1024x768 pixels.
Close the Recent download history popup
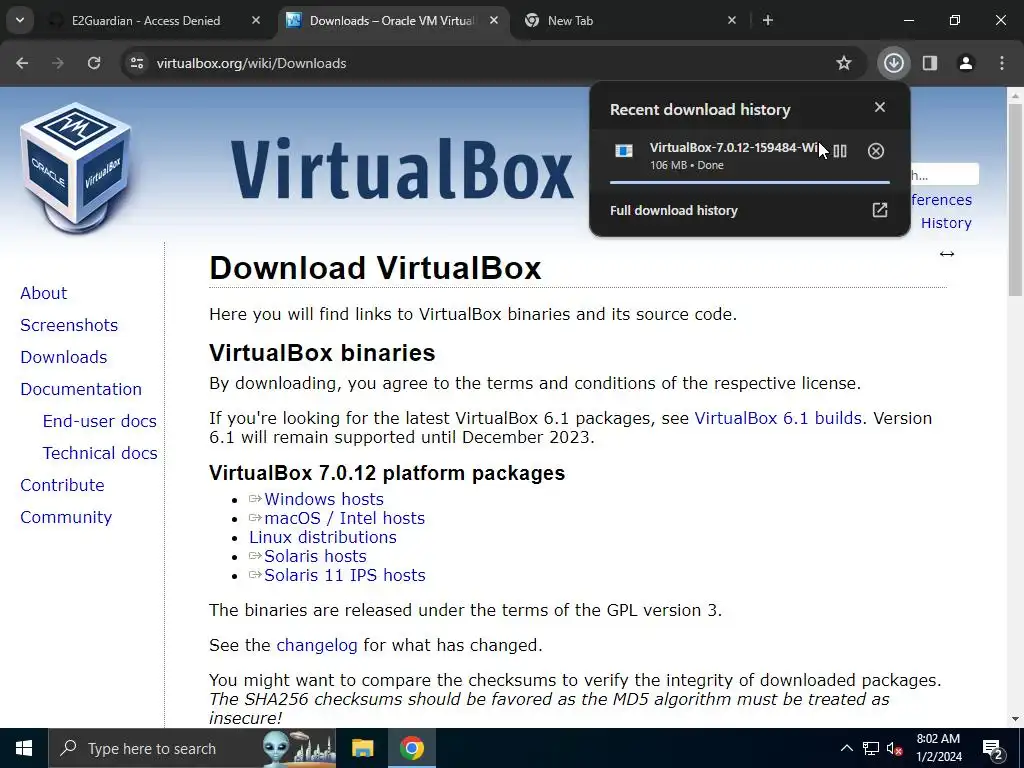pos(880,107)
